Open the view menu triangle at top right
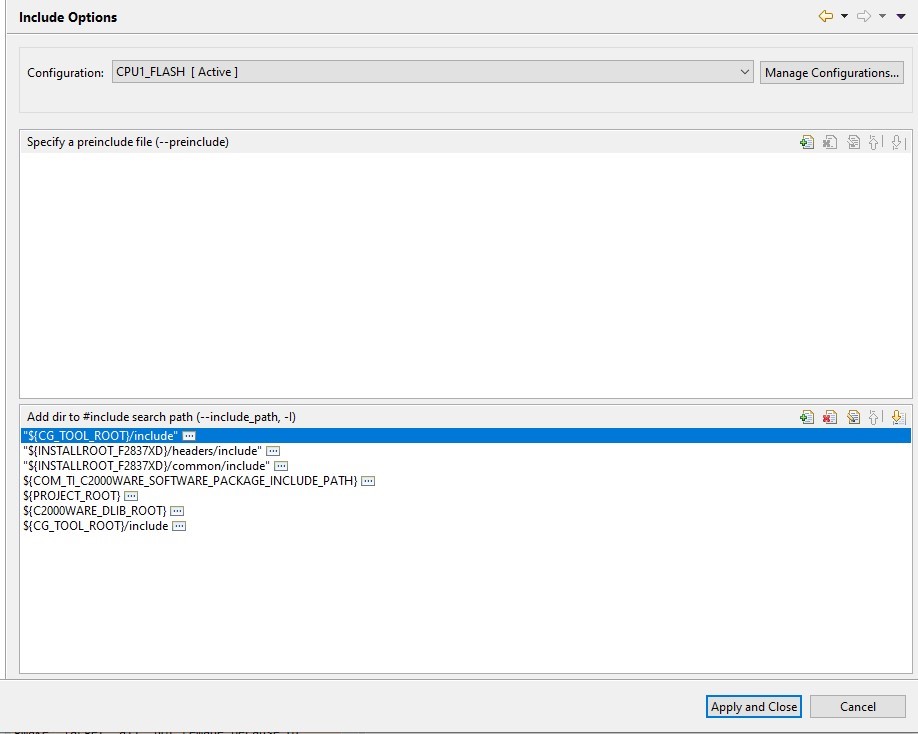Image resolution: width=918 pixels, height=734 pixels. coord(899,16)
